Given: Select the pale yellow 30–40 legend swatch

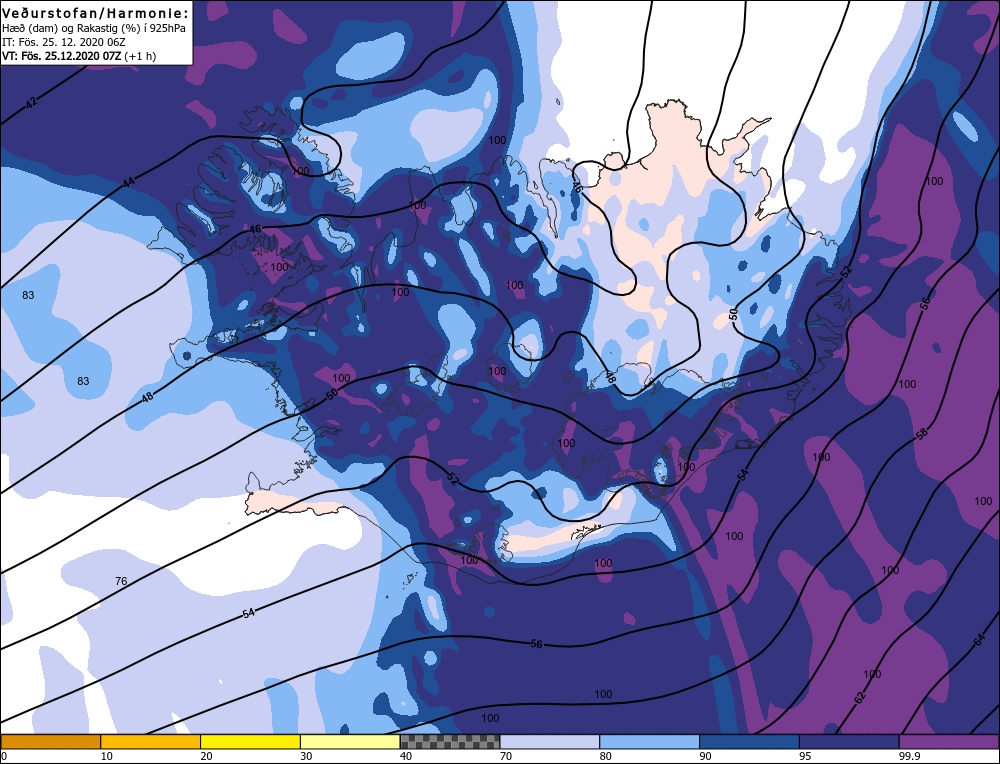Looking at the screenshot, I should 350,742.
